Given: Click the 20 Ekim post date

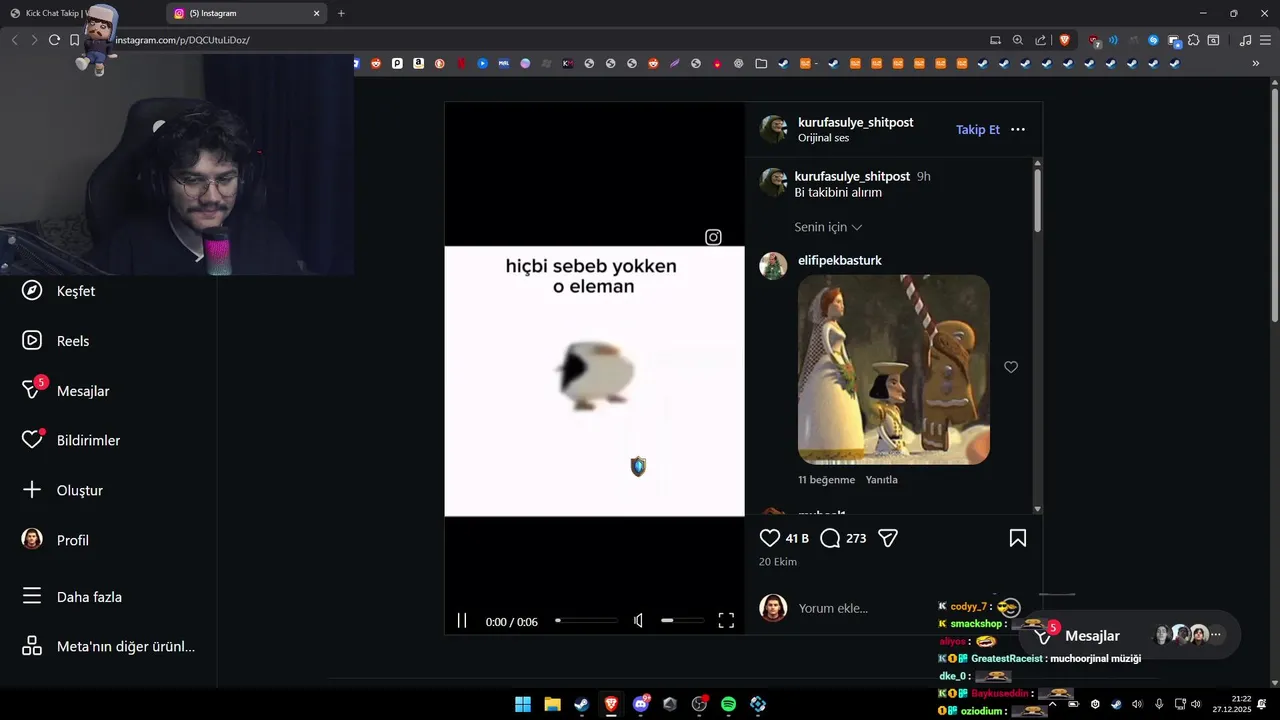Looking at the screenshot, I should [x=778, y=562].
